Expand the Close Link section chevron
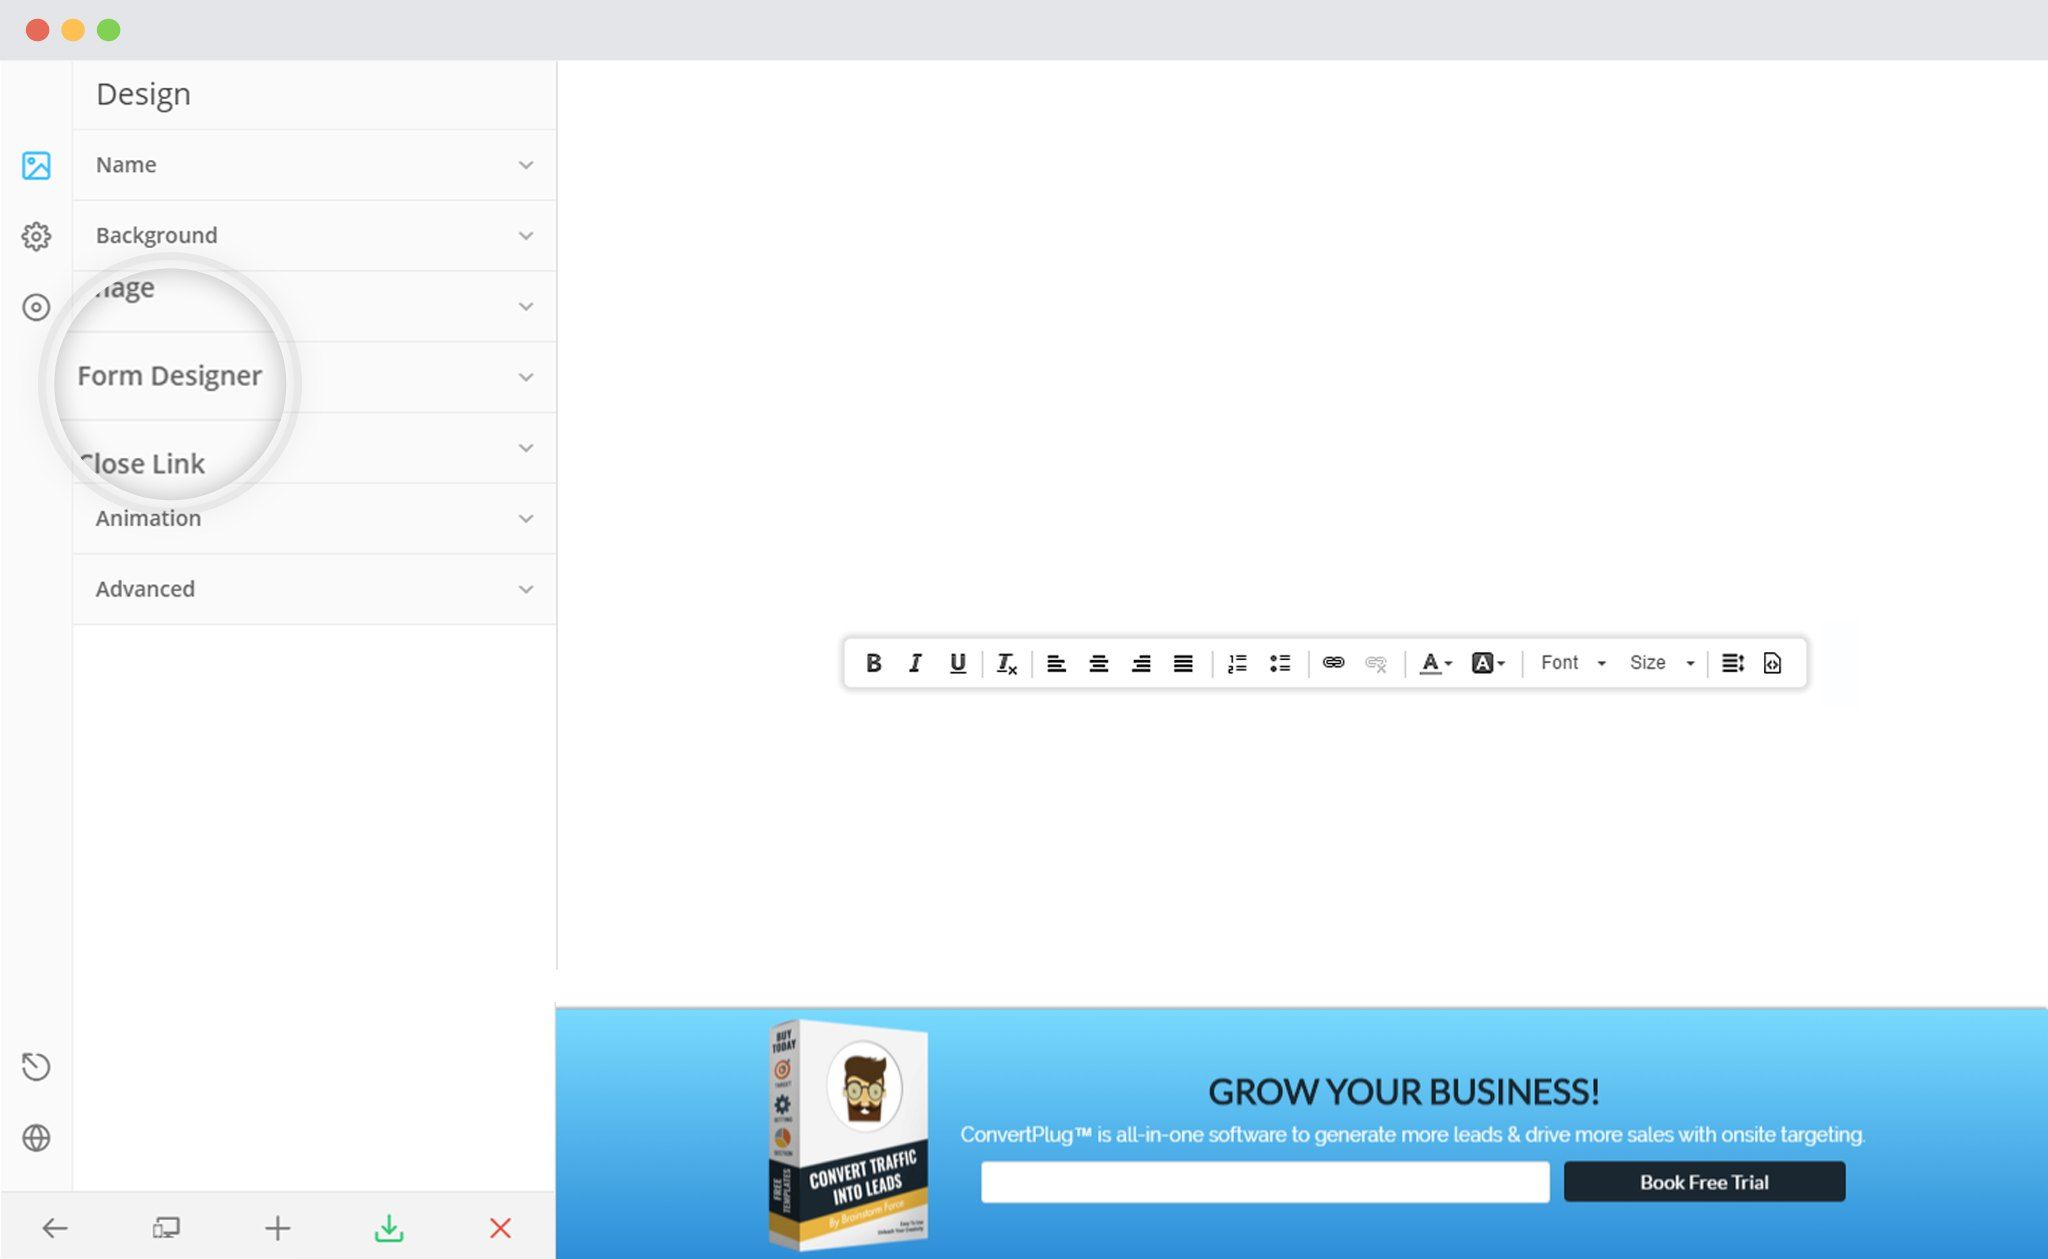Image resolution: width=2048 pixels, height=1259 pixels. 526,448
